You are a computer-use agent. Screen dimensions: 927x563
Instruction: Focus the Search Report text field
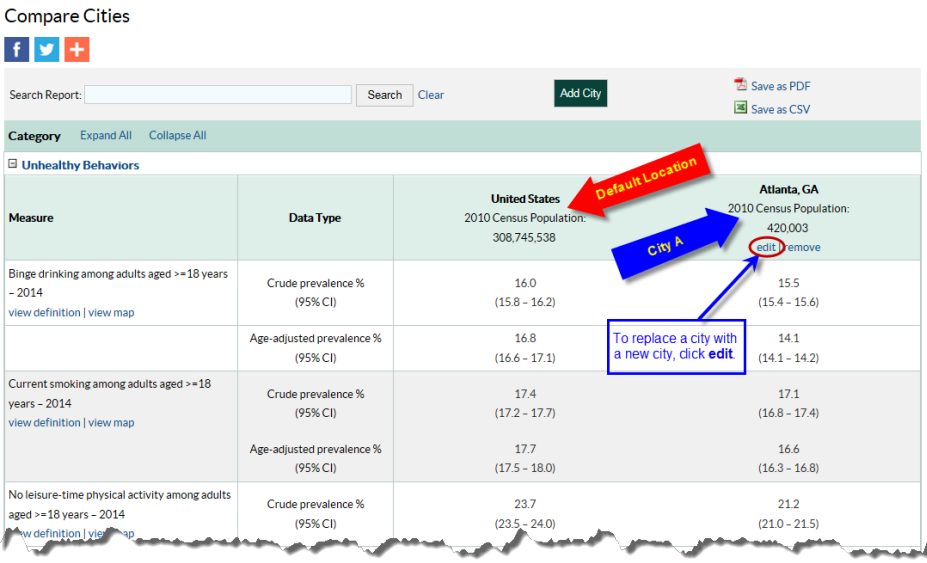coord(218,95)
